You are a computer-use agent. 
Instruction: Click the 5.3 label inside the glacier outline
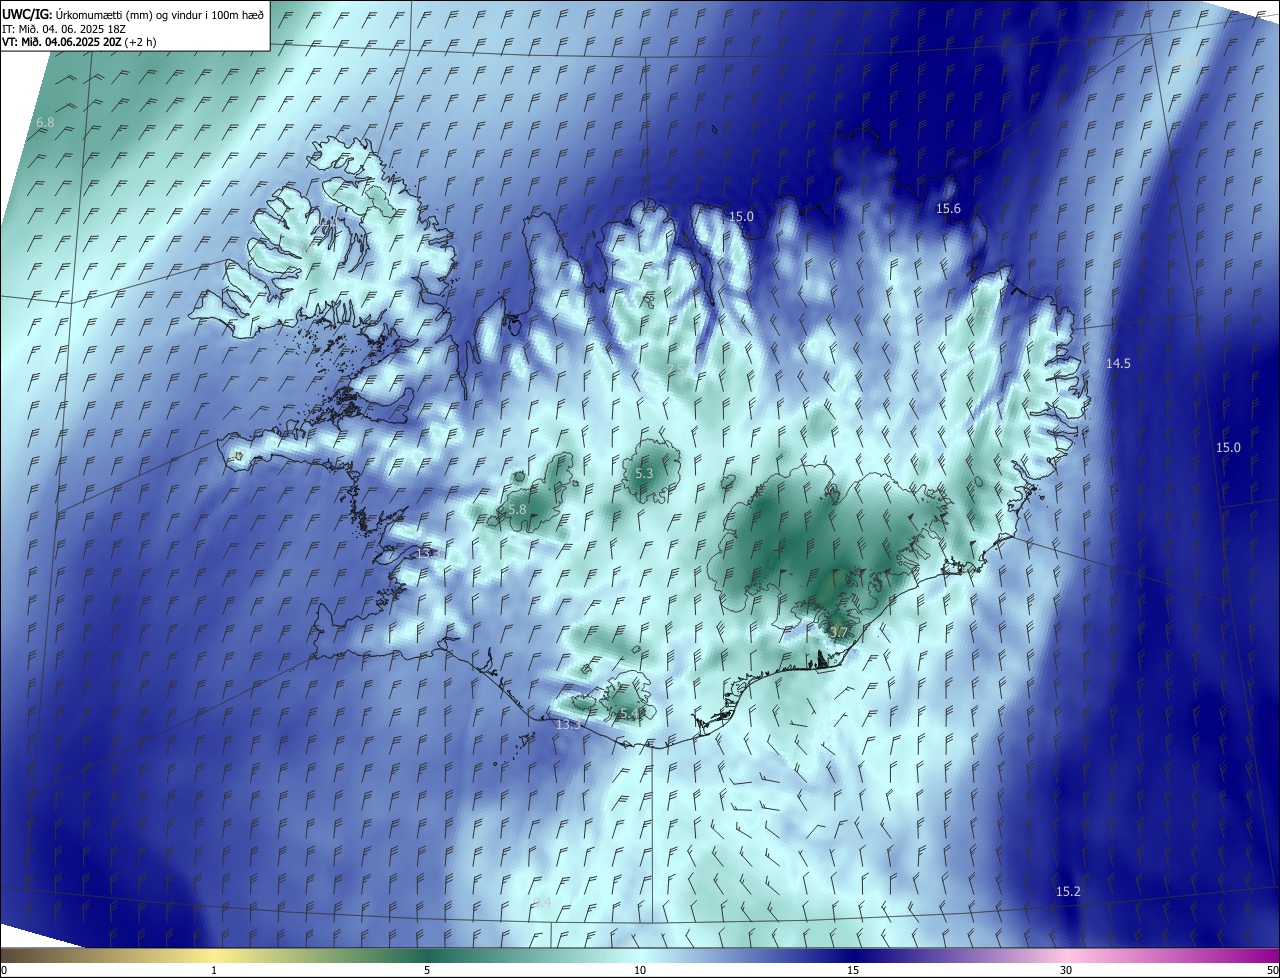point(644,474)
